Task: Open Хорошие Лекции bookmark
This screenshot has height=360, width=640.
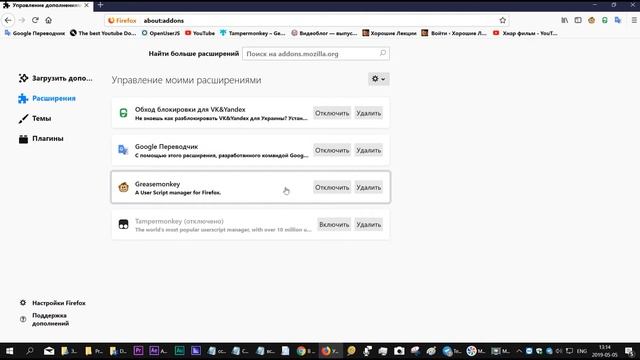Action: (x=389, y=33)
